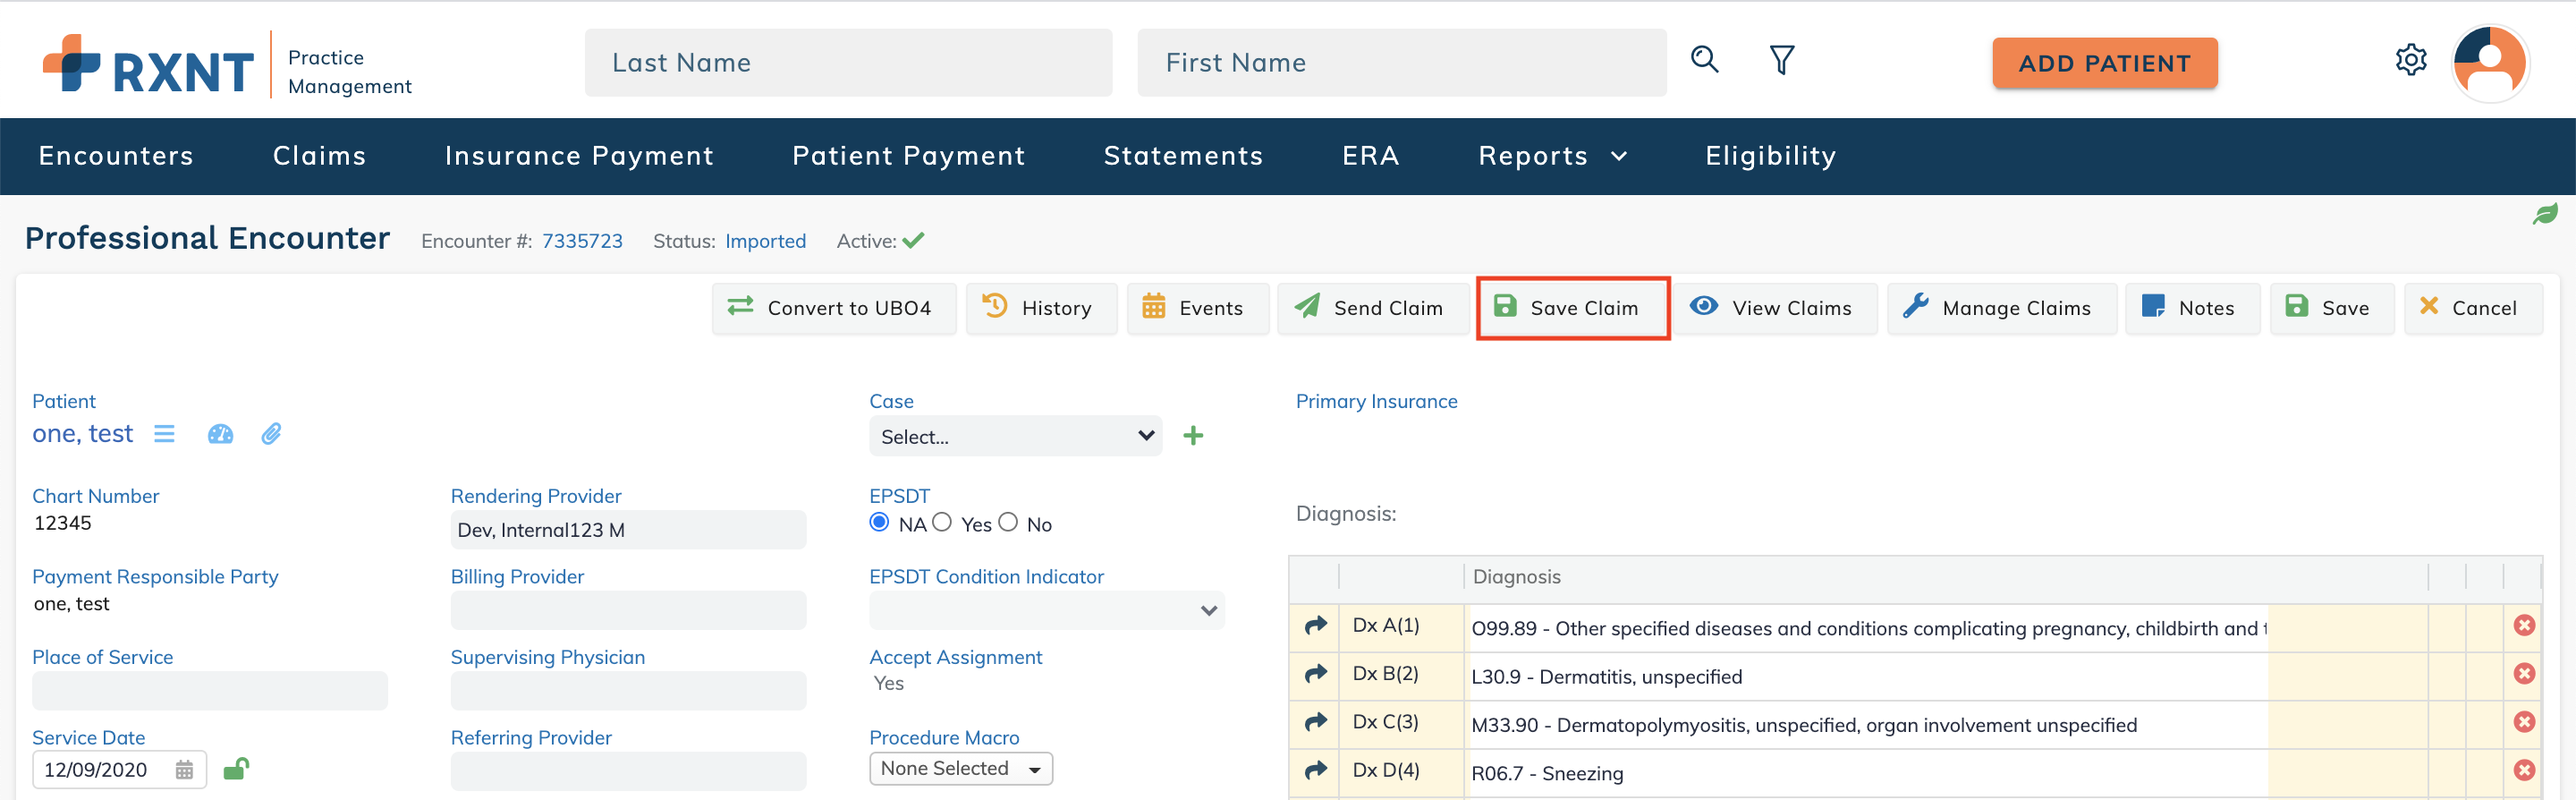Choose the EPSDT NA radio option

[x=879, y=523]
